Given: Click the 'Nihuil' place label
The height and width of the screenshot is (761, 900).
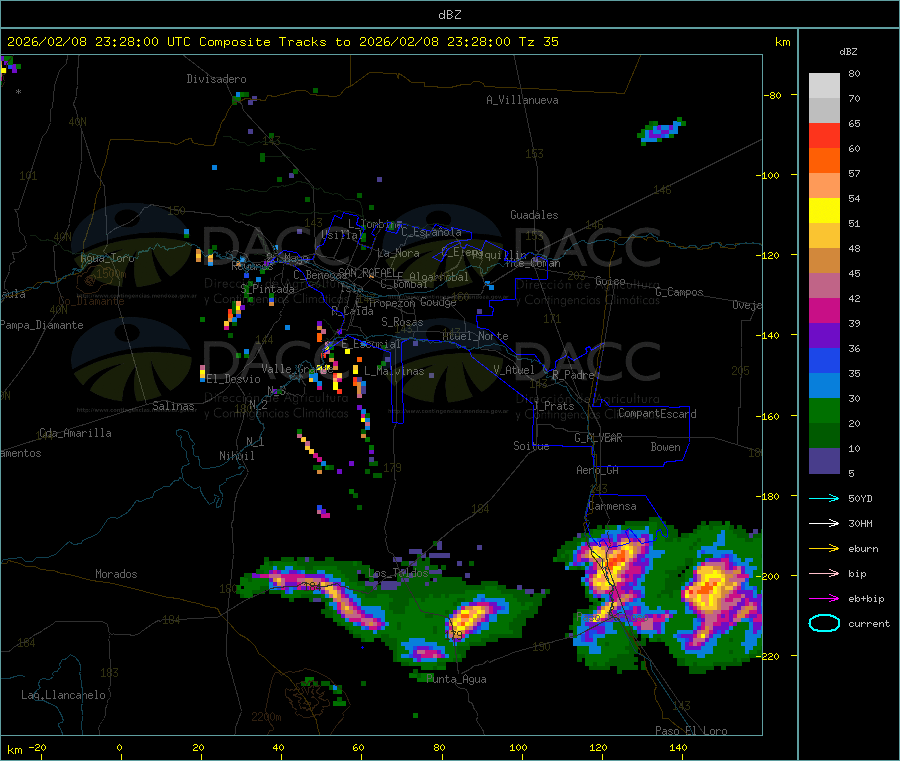Looking at the screenshot, I should (x=236, y=456).
